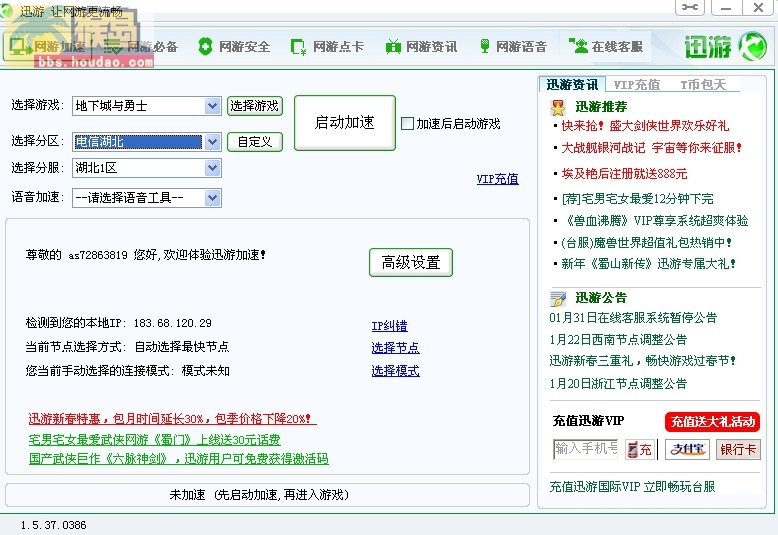Open the 迅游新春特惠 red promo link

click(170, 419)
